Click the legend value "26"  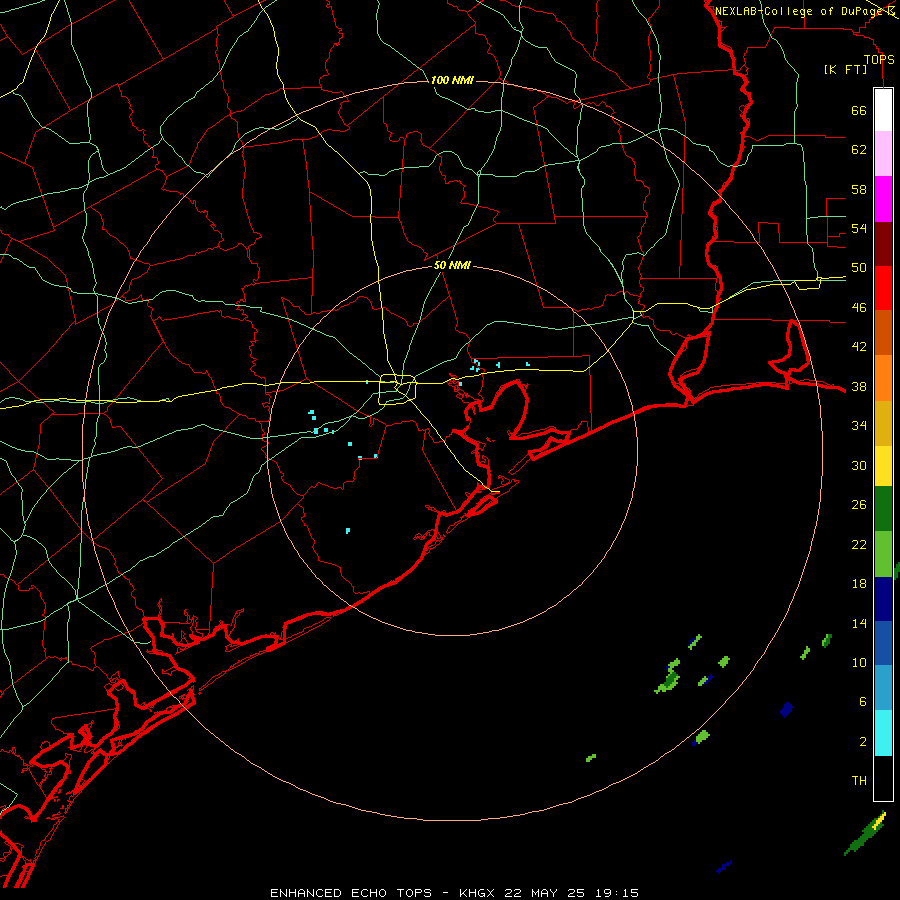(859, 505)
